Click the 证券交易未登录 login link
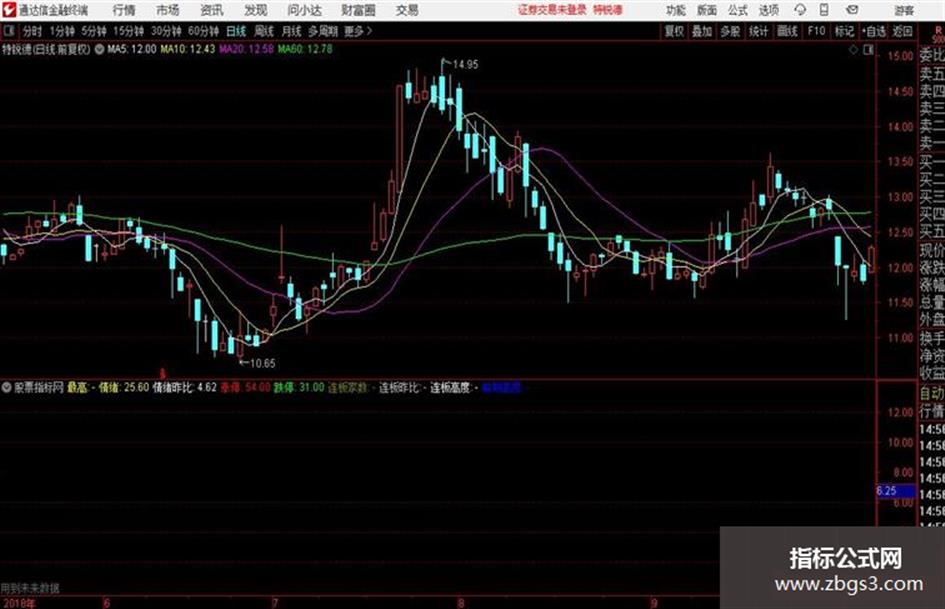Screen dimensions: 945x609 (x=552, y=10)
